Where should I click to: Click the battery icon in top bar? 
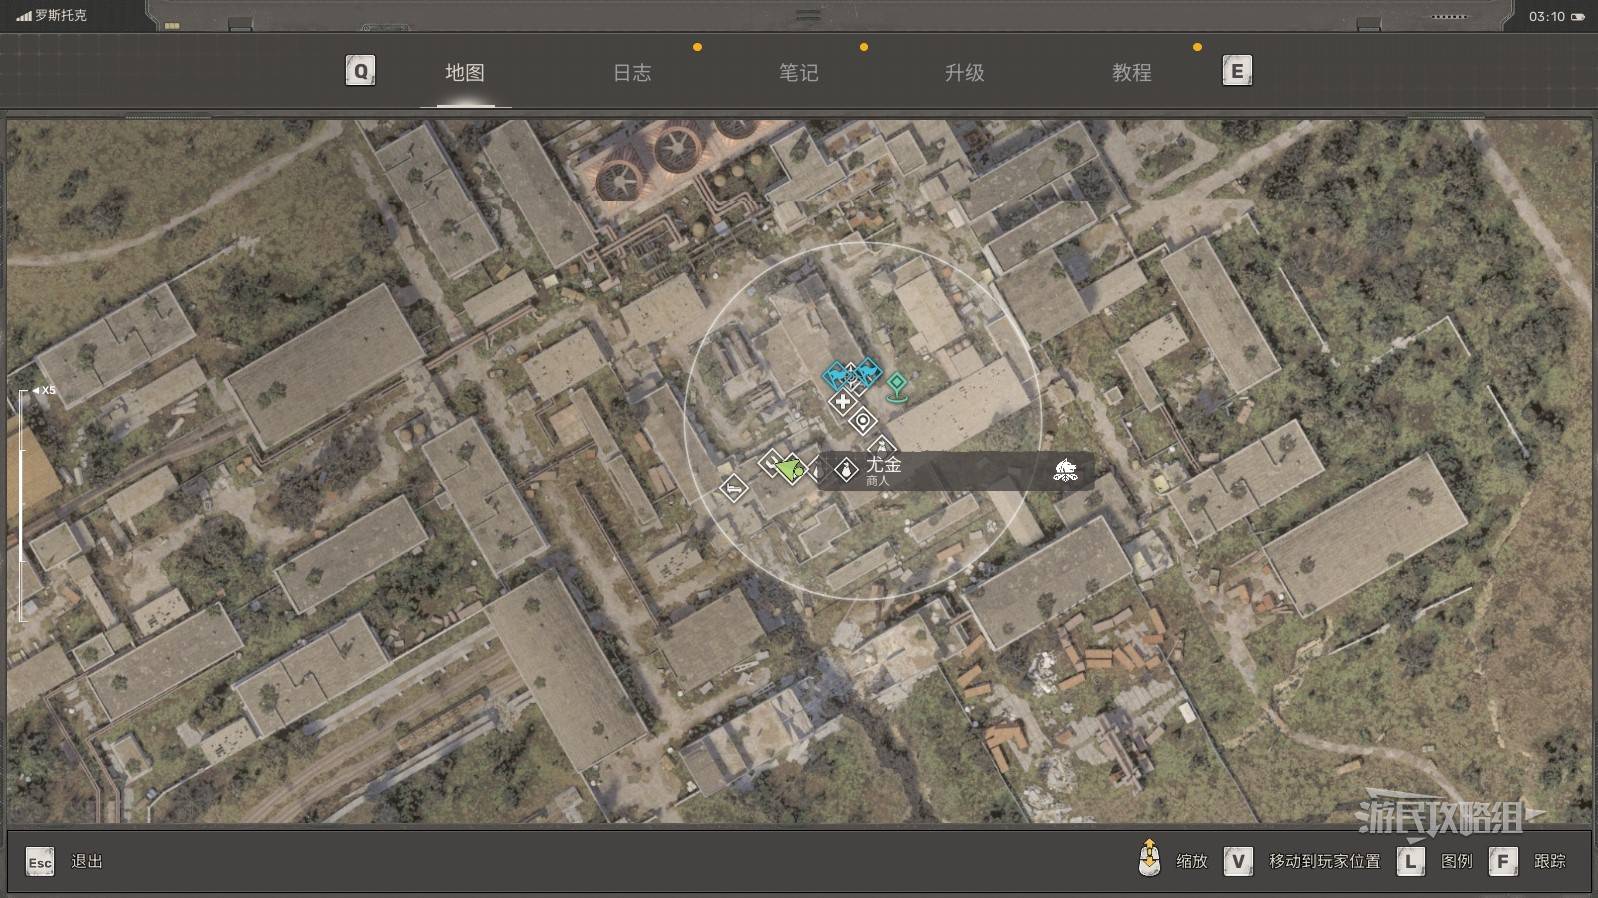coord(1579,16)
